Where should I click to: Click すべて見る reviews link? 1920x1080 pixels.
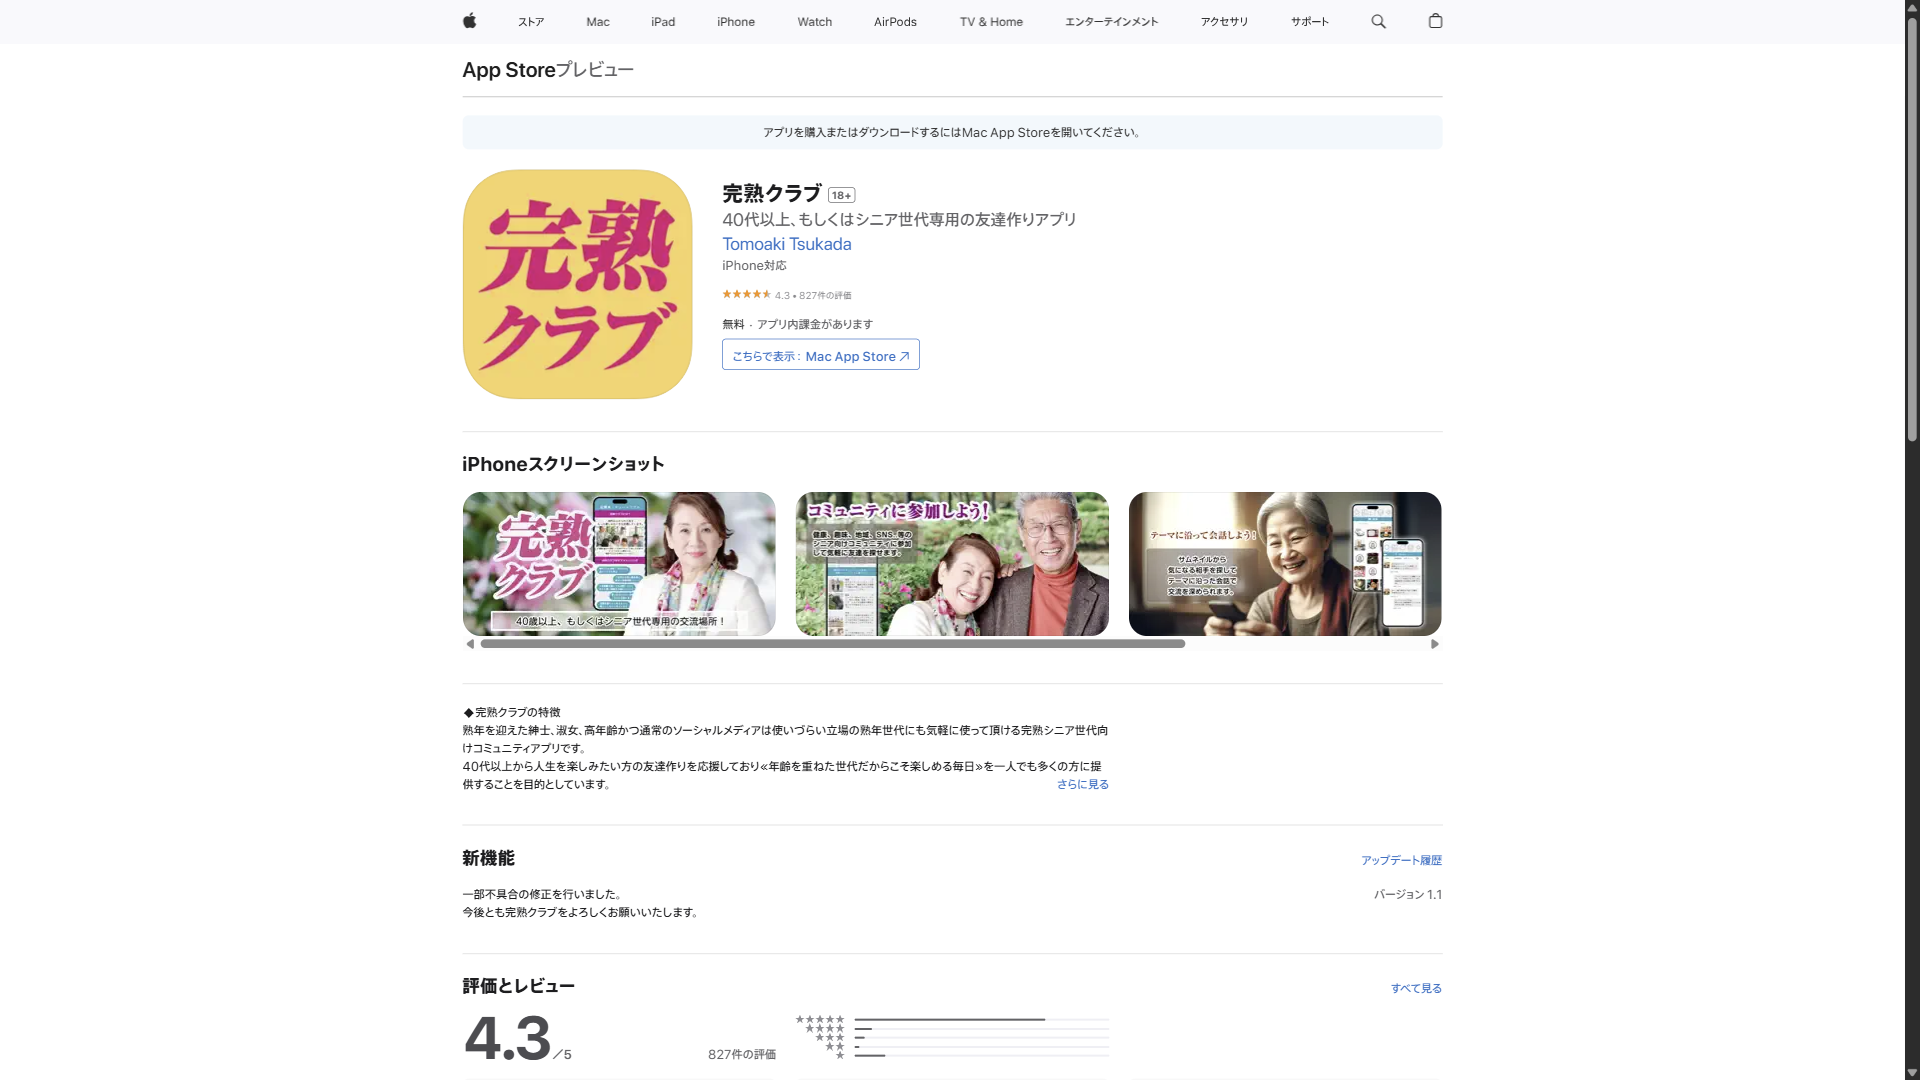click(x=1415, y=988)
